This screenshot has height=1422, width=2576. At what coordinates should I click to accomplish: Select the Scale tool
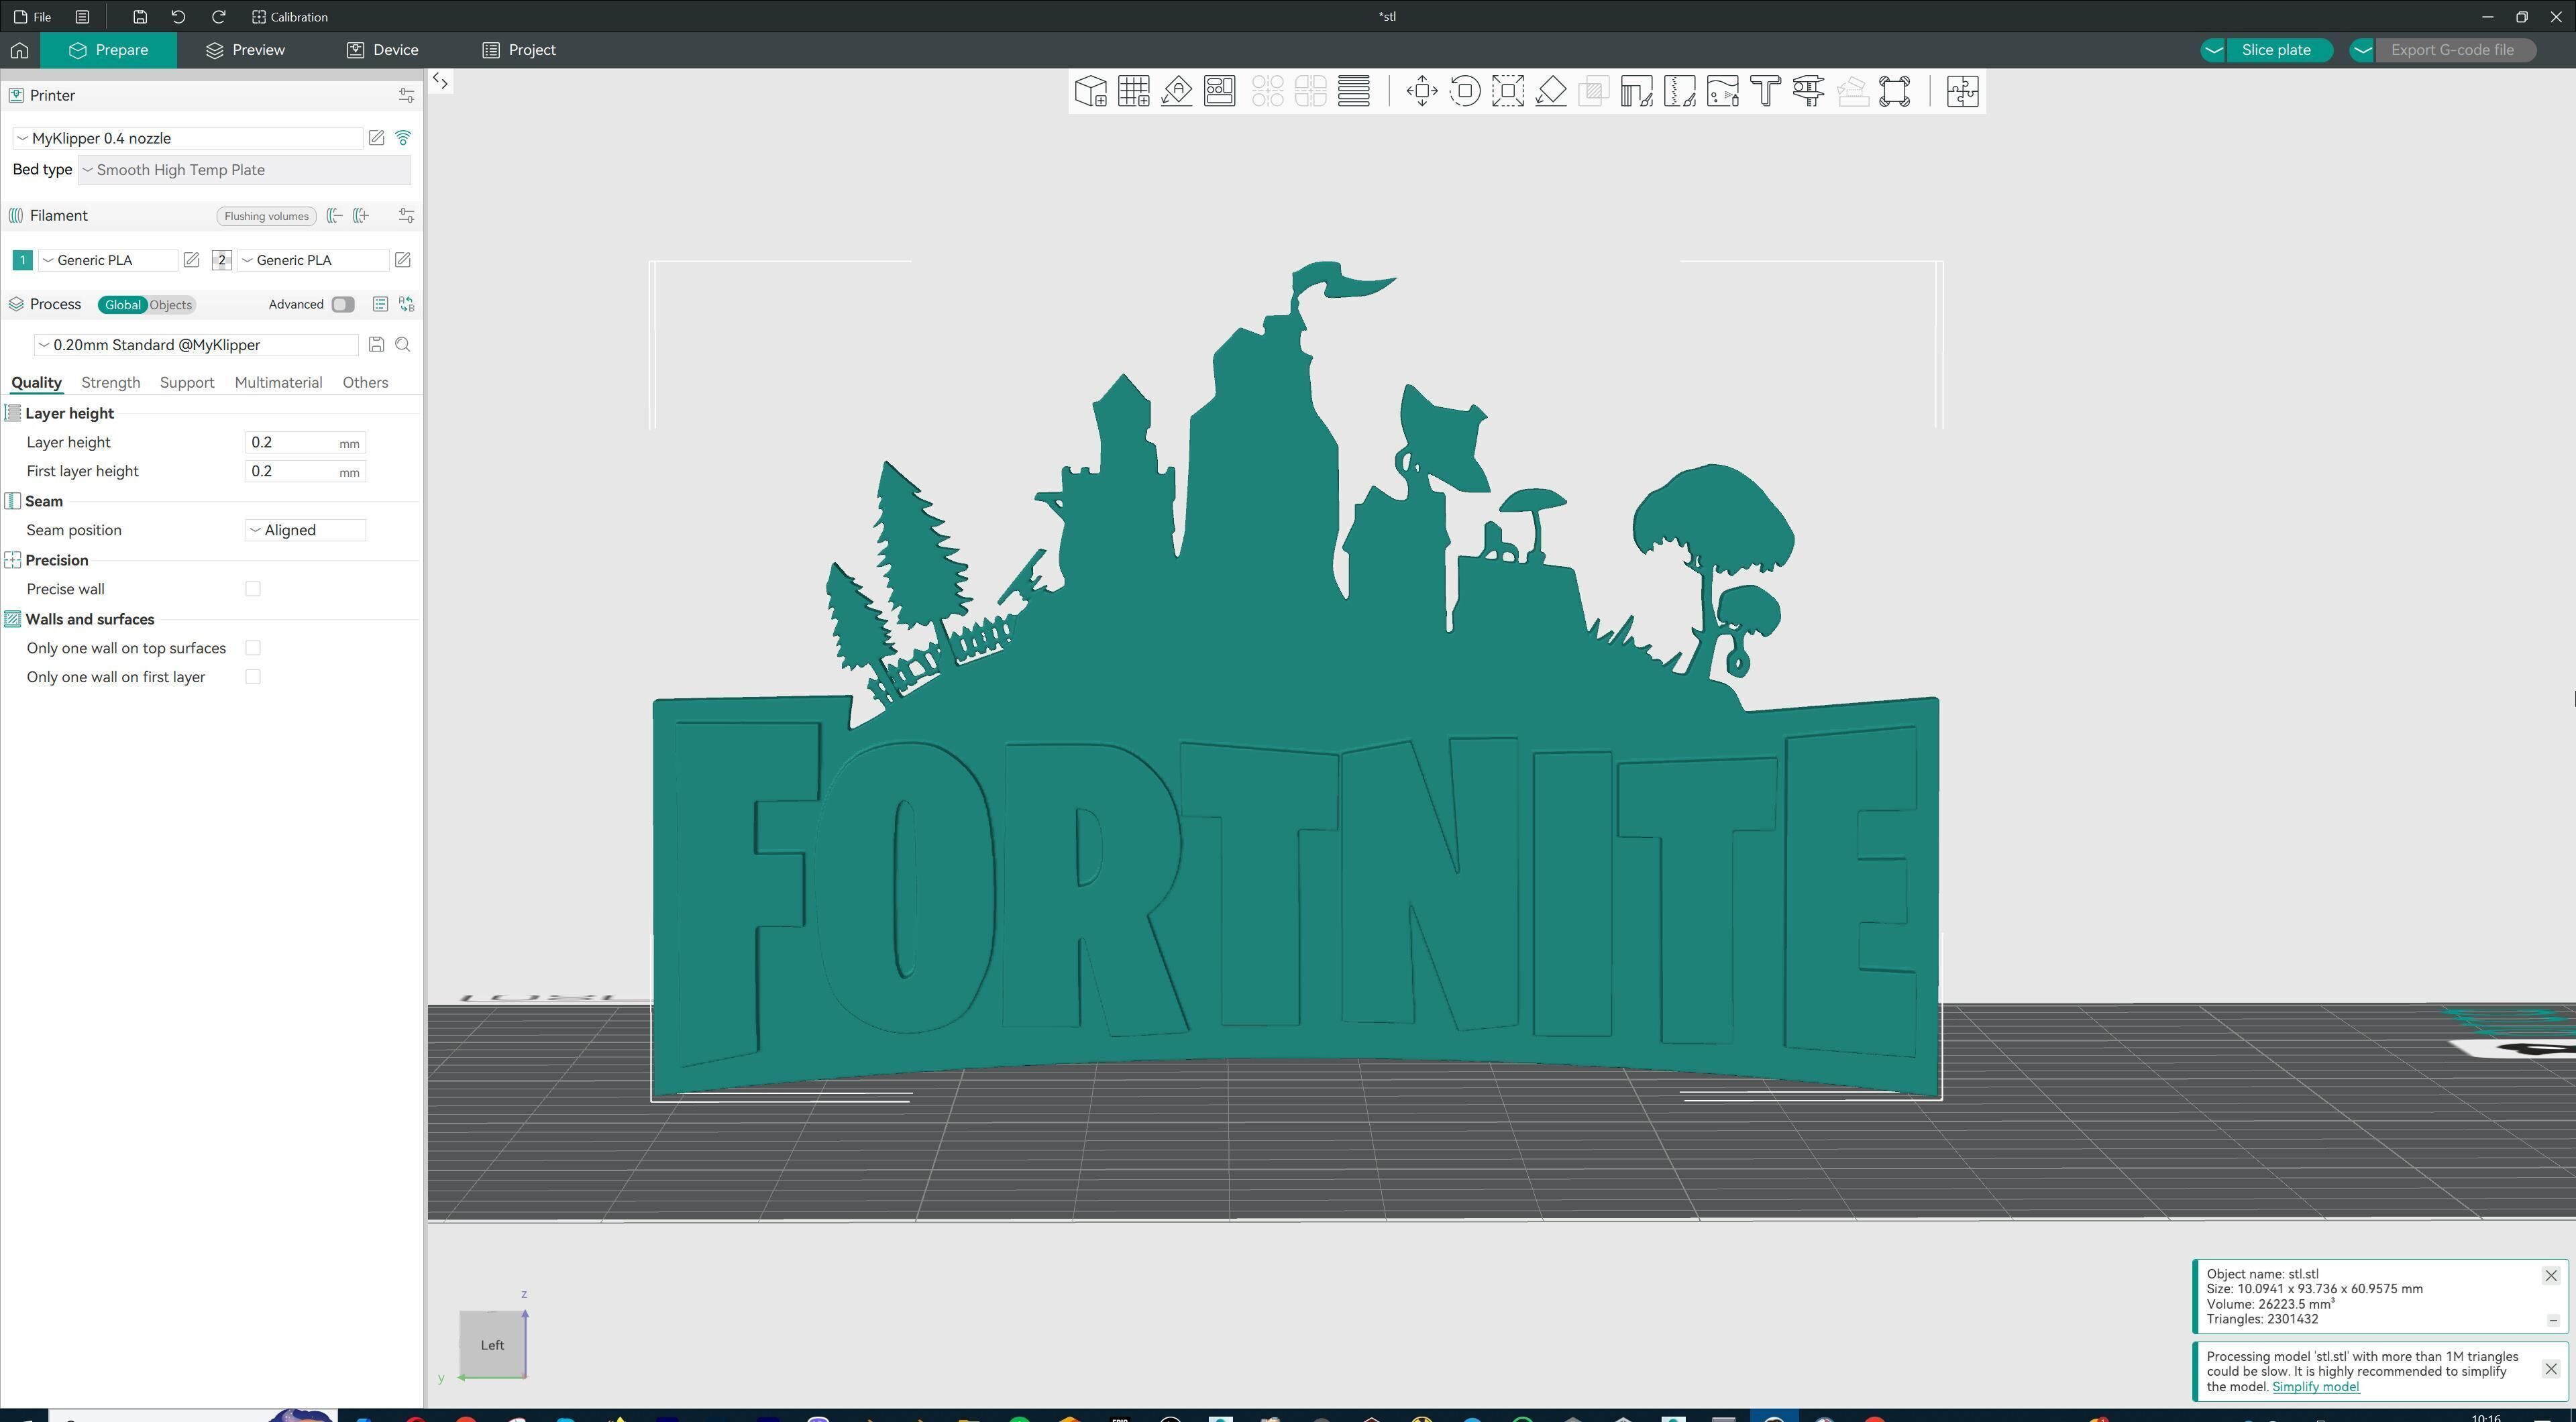1508,91
